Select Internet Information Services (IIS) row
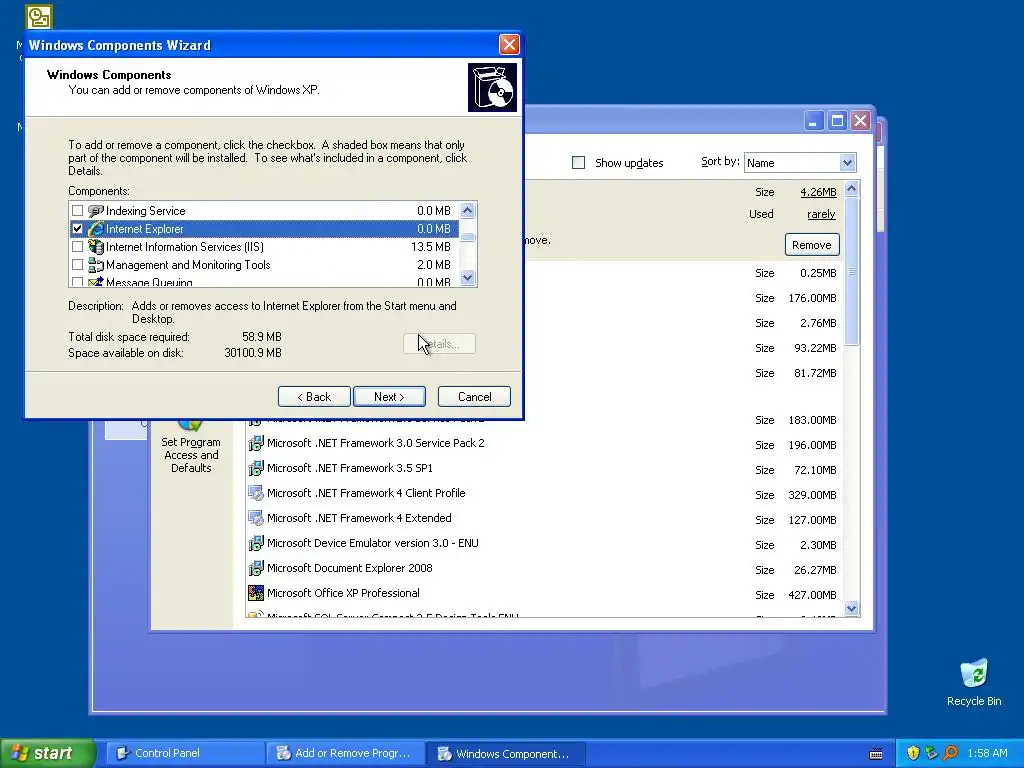The width and height of the screenshot is (1024, 768). pos(264,247)
